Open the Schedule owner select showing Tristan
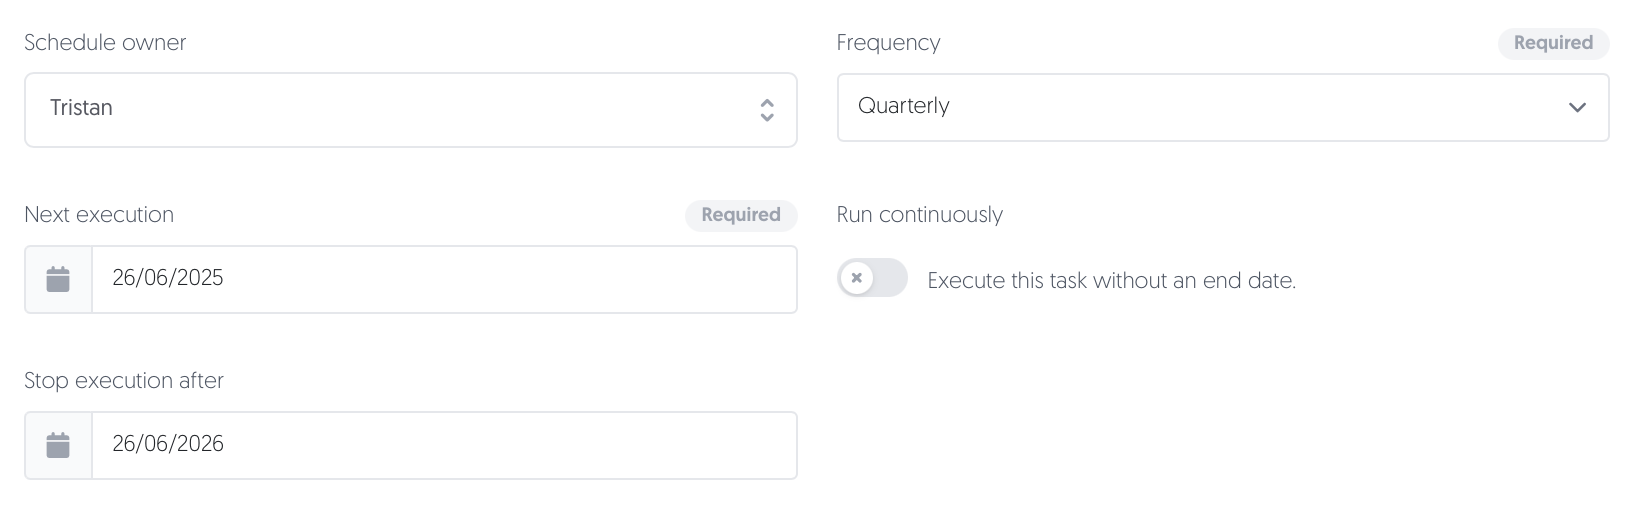The width and height of the screenshot is (1626, 520). (411, 110)
